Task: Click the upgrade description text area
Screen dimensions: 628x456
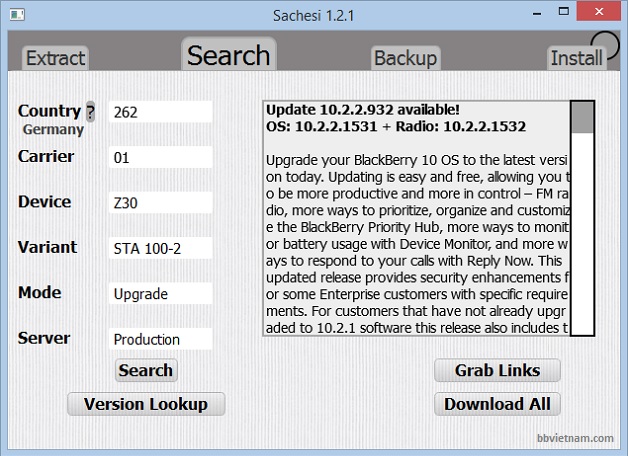Action: pyautogui.click(x=417, y=243)
